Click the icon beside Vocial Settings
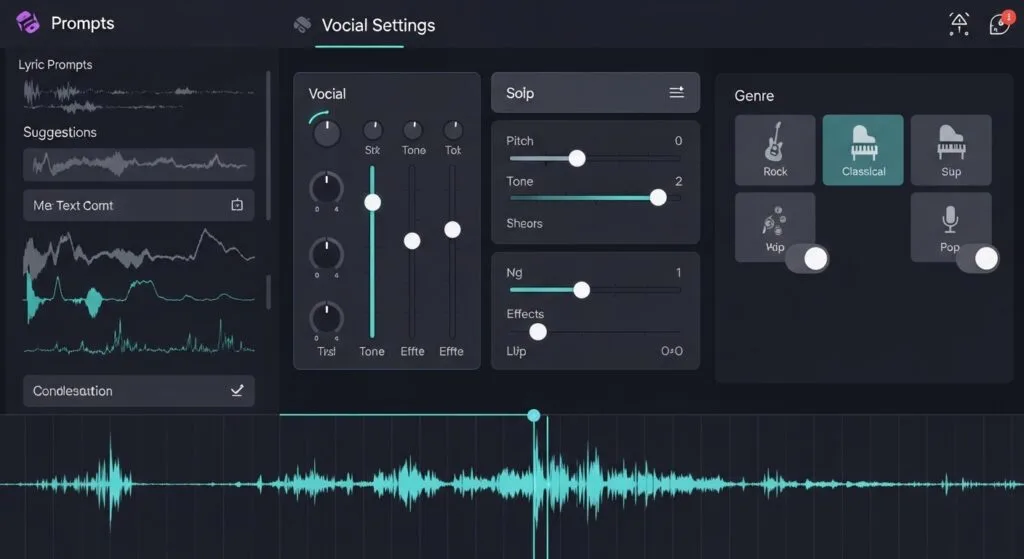The image size is (1024, 559). 302,25
